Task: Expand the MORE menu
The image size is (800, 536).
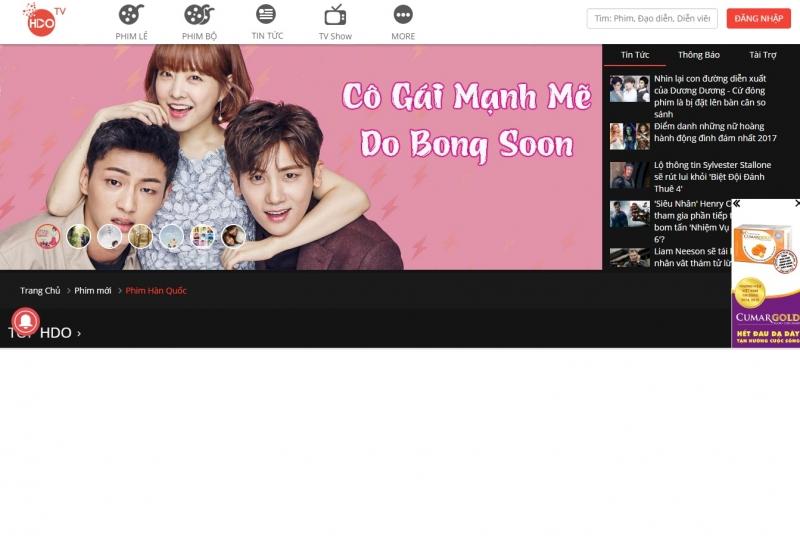Action: (x=403, y=15)
